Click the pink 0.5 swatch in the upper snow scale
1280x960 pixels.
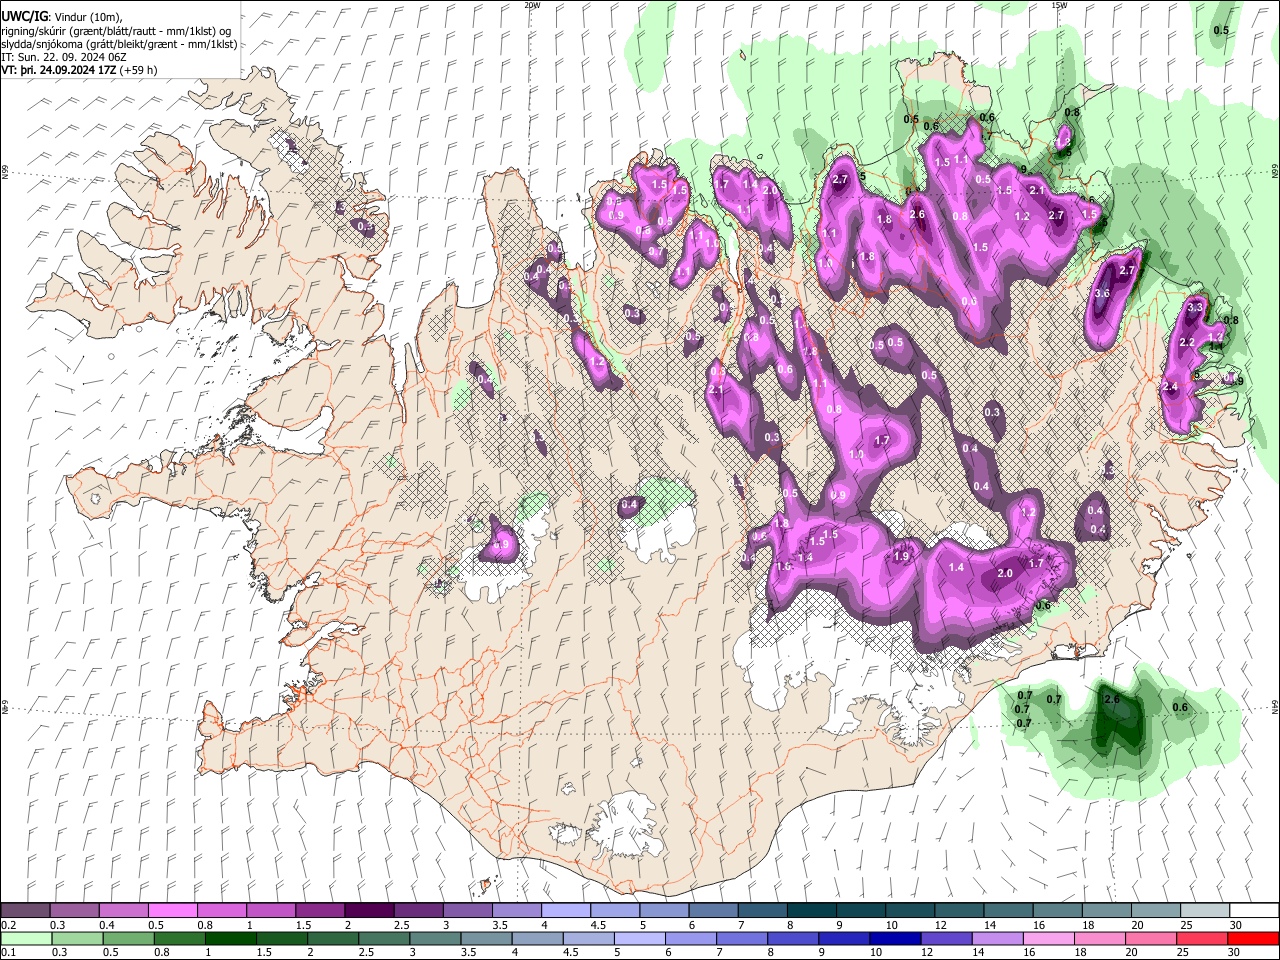[x=172, y=911]
